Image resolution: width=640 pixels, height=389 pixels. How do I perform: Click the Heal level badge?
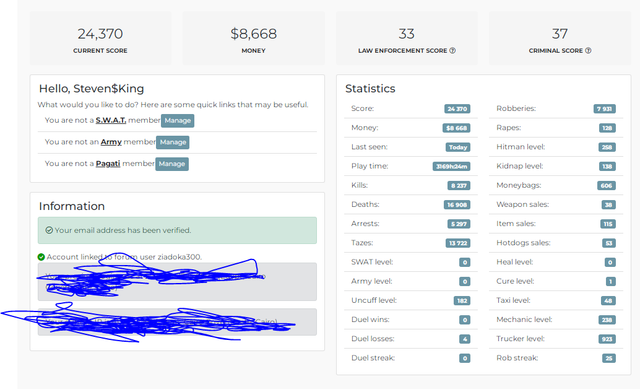(x=610, y=262)
